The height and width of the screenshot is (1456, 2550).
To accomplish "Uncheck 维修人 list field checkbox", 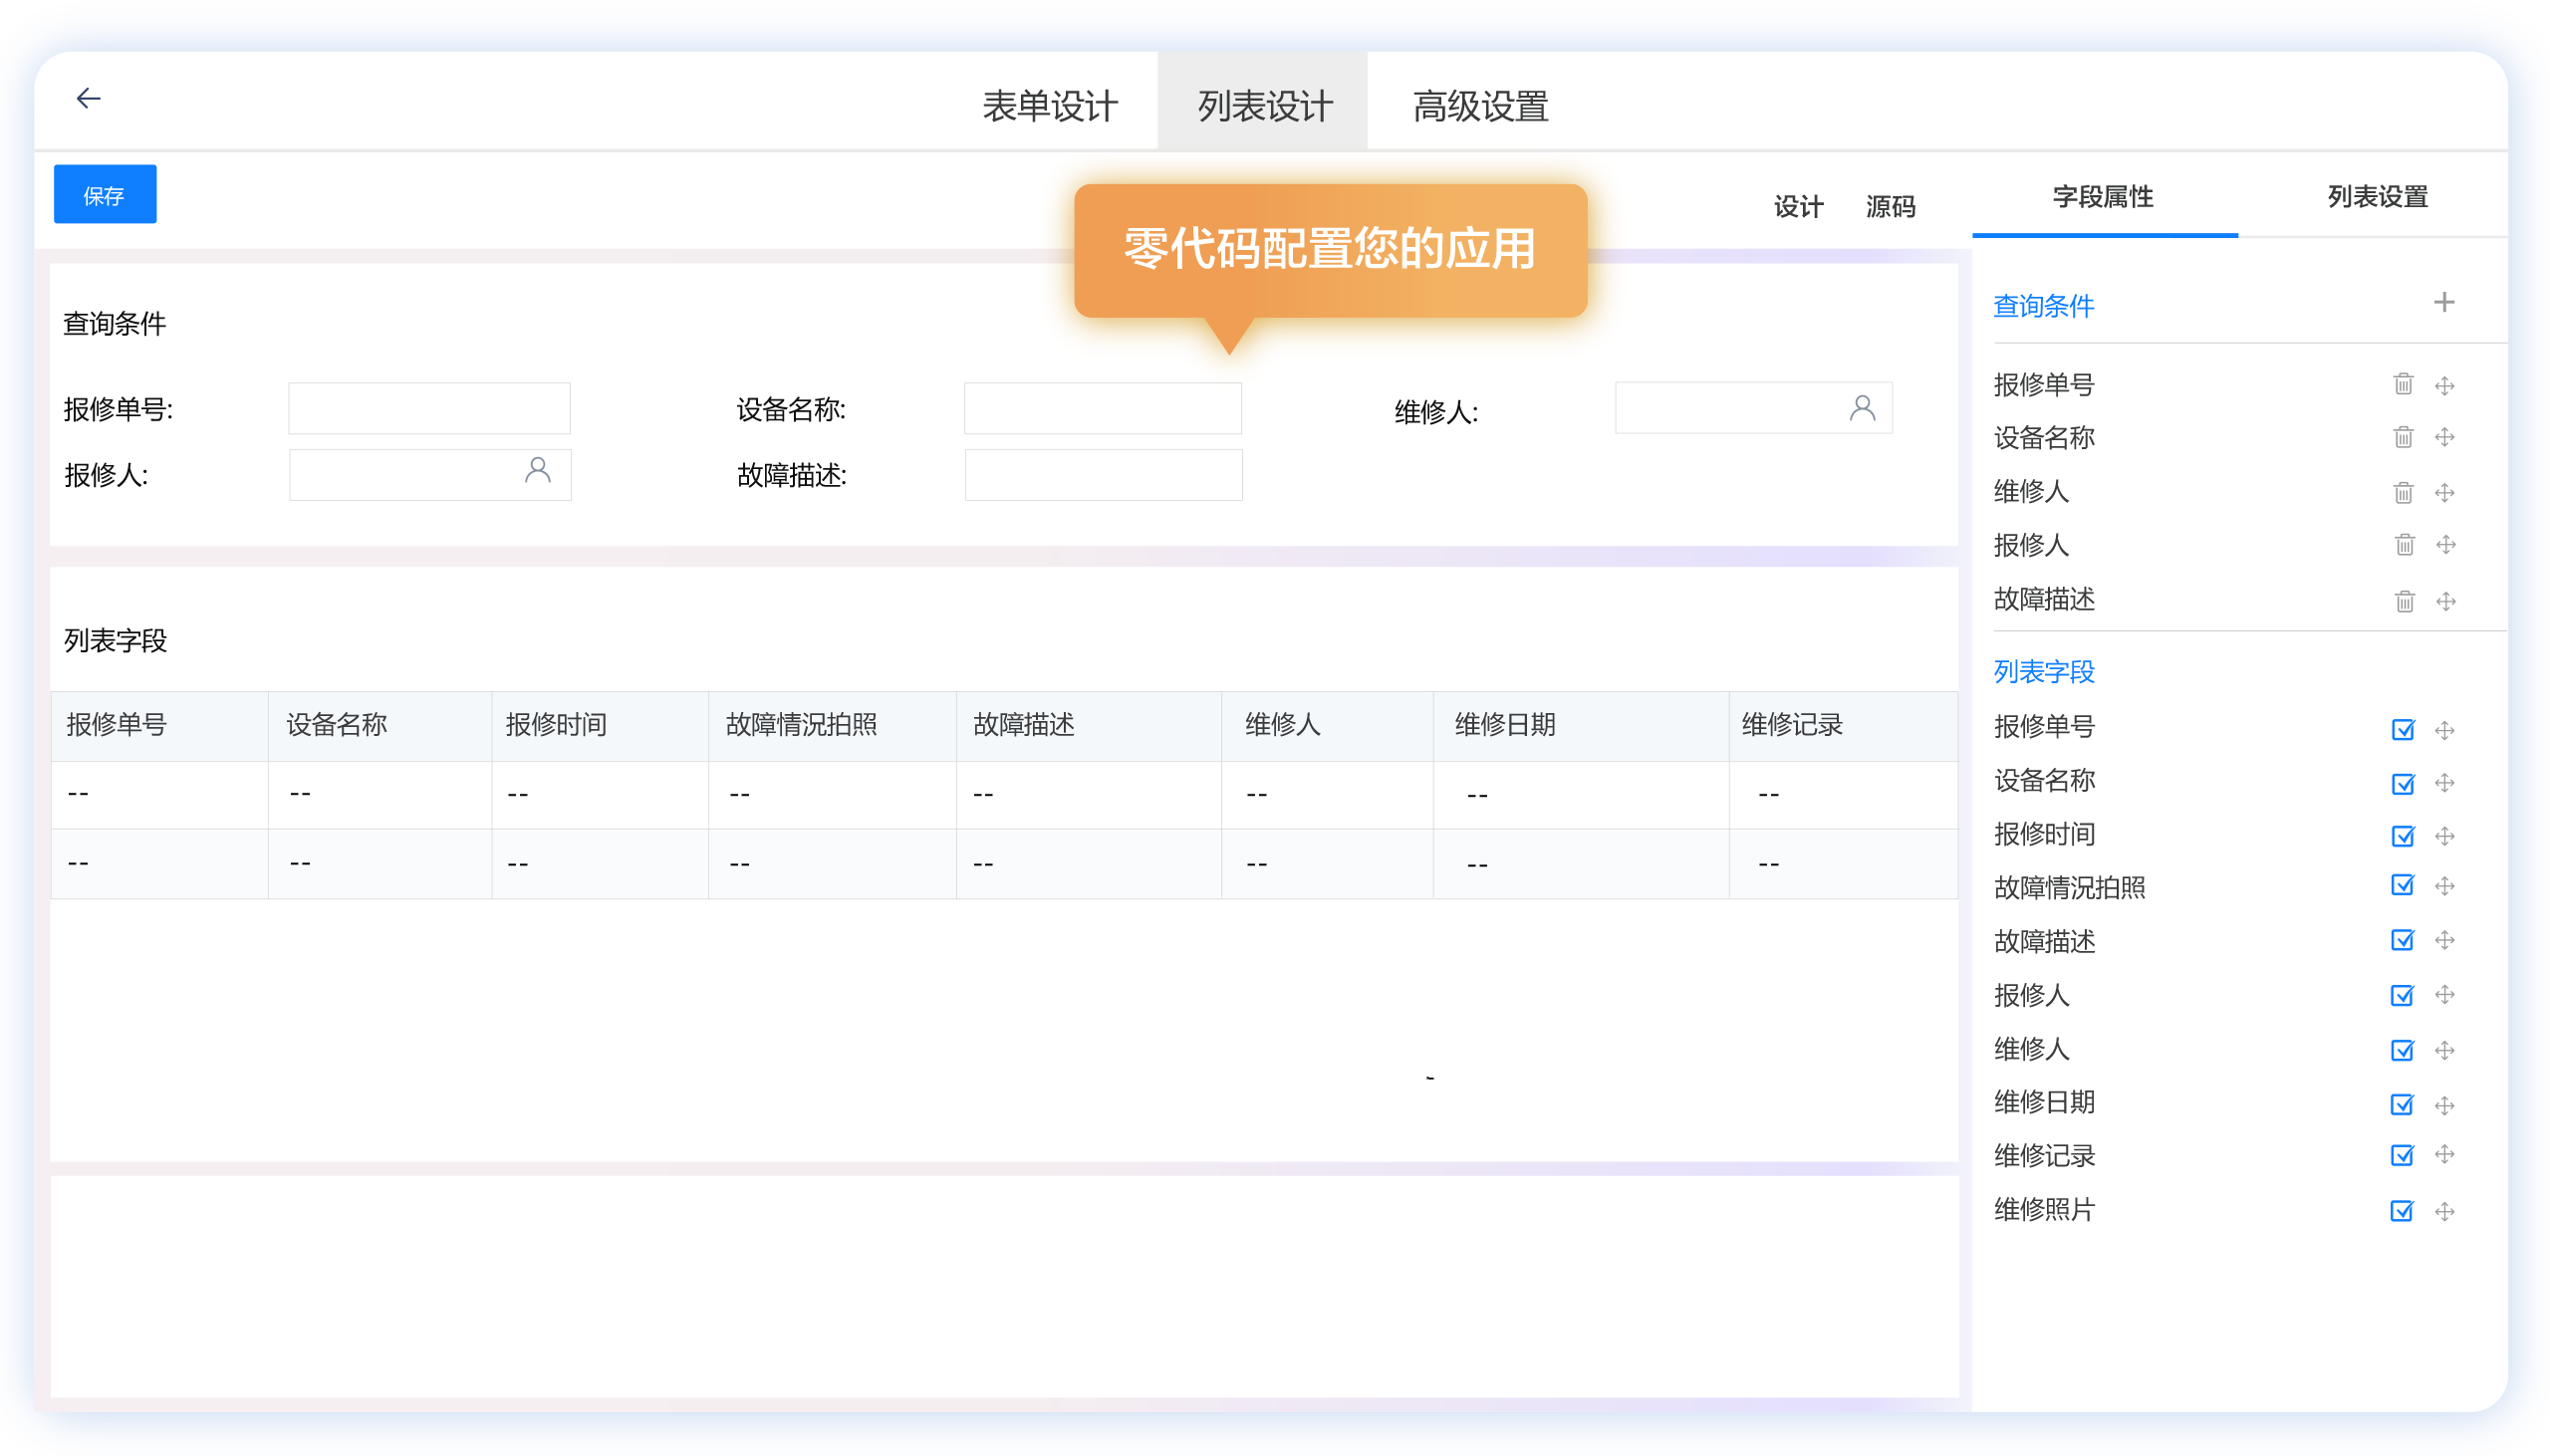I will pos(2402,1050).
